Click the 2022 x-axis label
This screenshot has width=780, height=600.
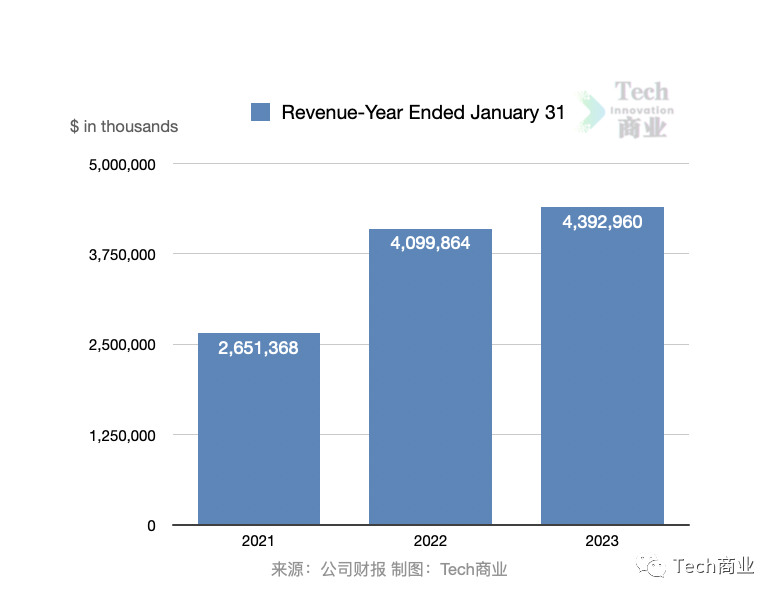click(430, 541)
